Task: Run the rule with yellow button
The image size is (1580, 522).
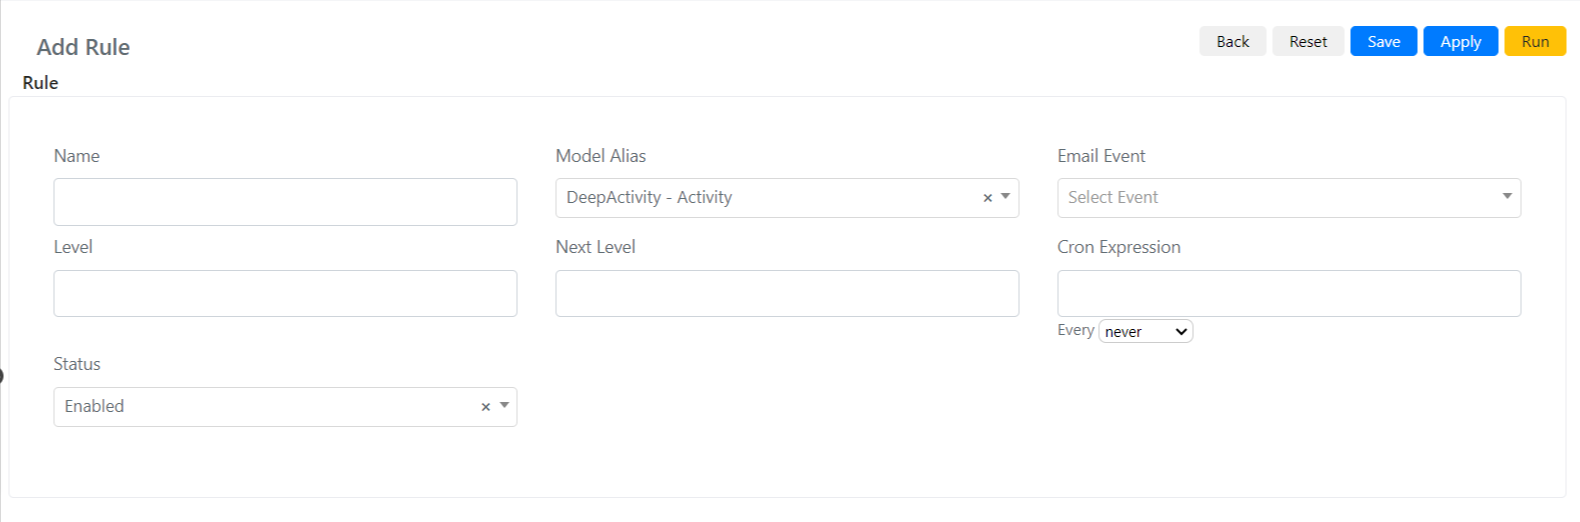Action: pos(1535,41)
